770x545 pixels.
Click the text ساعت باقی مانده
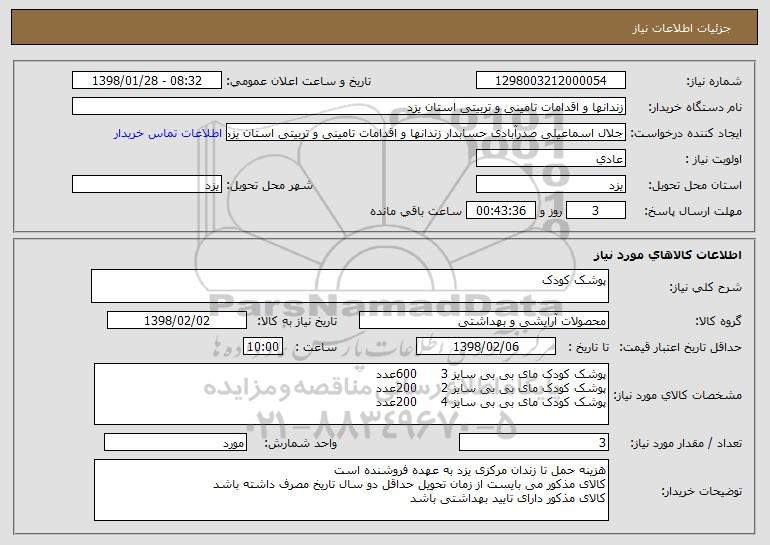point(416,211)
